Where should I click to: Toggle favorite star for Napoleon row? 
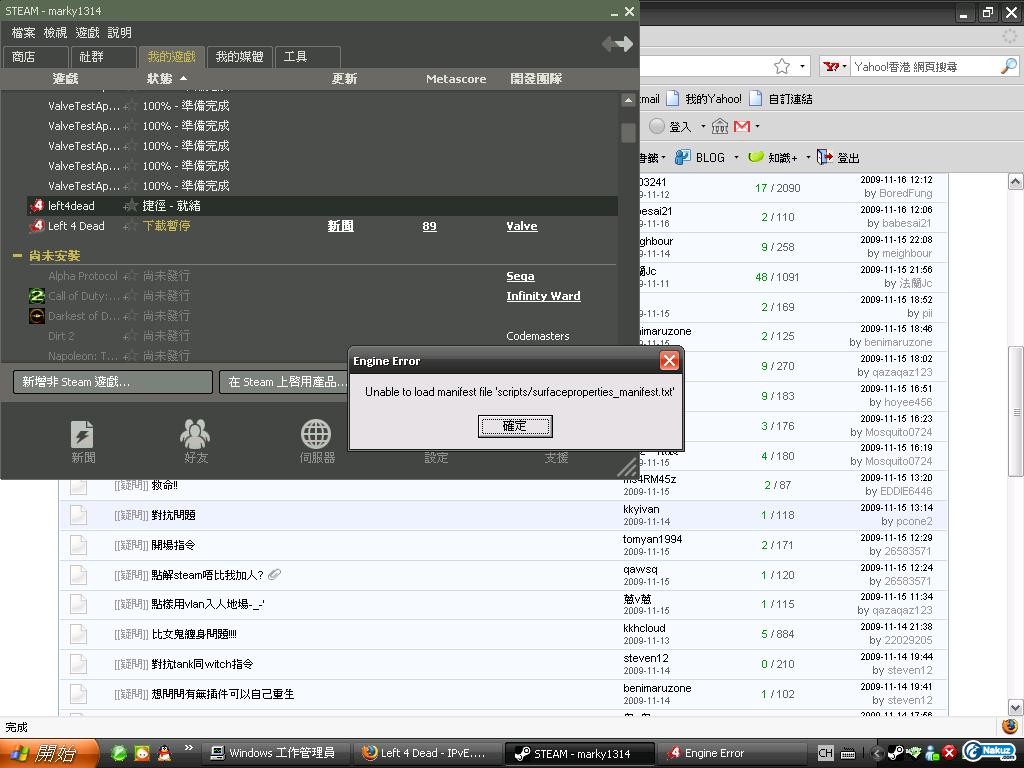click(131, 356)
